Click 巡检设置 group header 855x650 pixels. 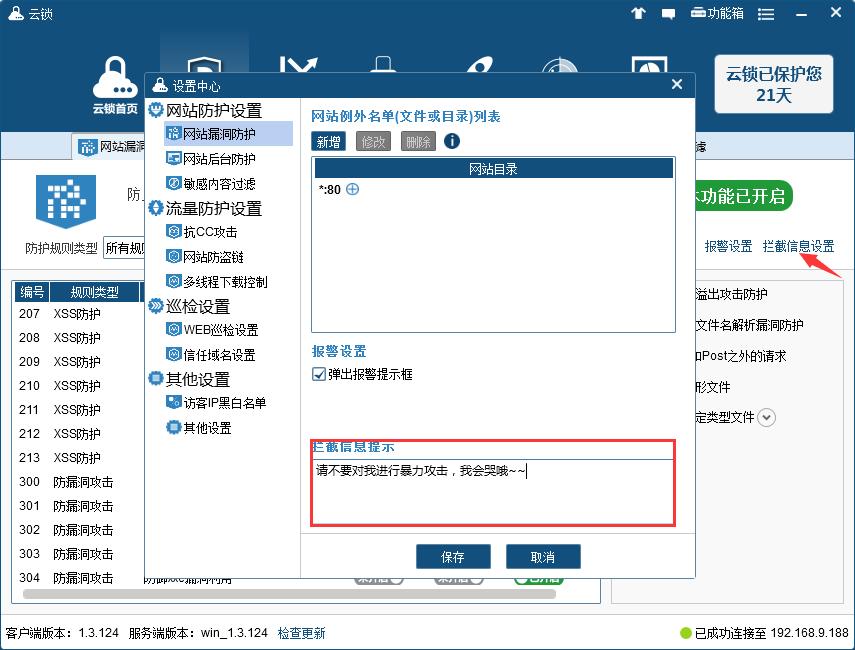(189, 306)
